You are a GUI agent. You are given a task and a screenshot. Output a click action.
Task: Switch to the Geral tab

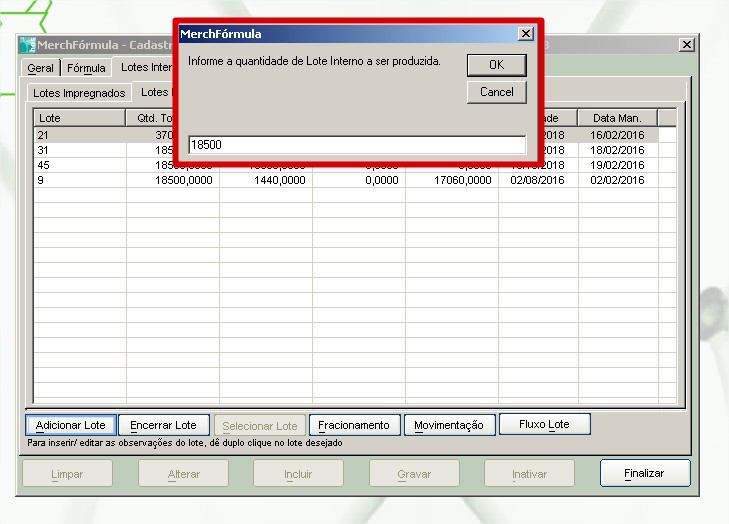[41, 68]
